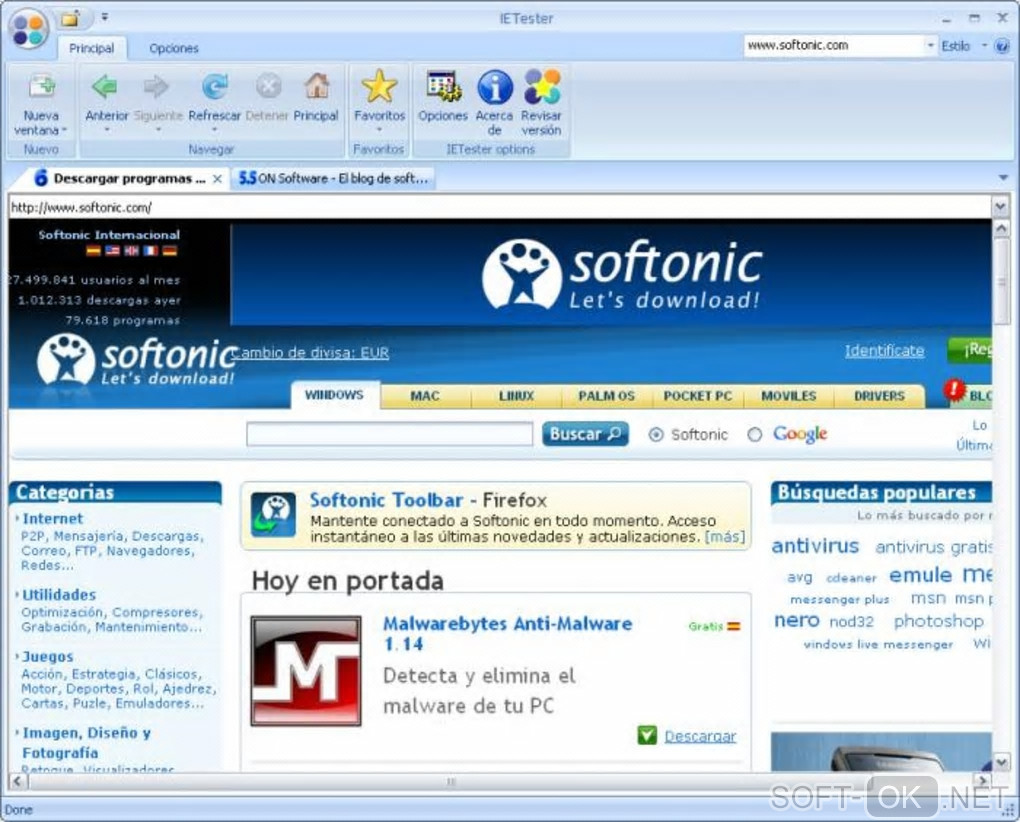The image size is (1020, 822).
Task: Click the large softonic banner logo
Action: point(622,274)
